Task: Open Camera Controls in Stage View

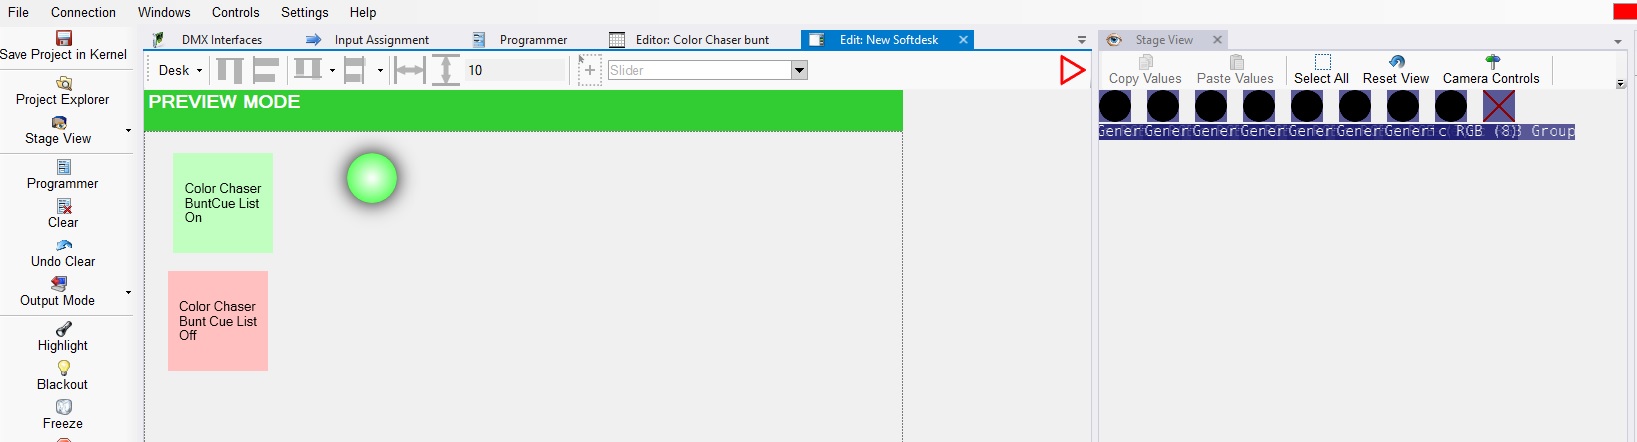Action: [x=1491, y=69]
